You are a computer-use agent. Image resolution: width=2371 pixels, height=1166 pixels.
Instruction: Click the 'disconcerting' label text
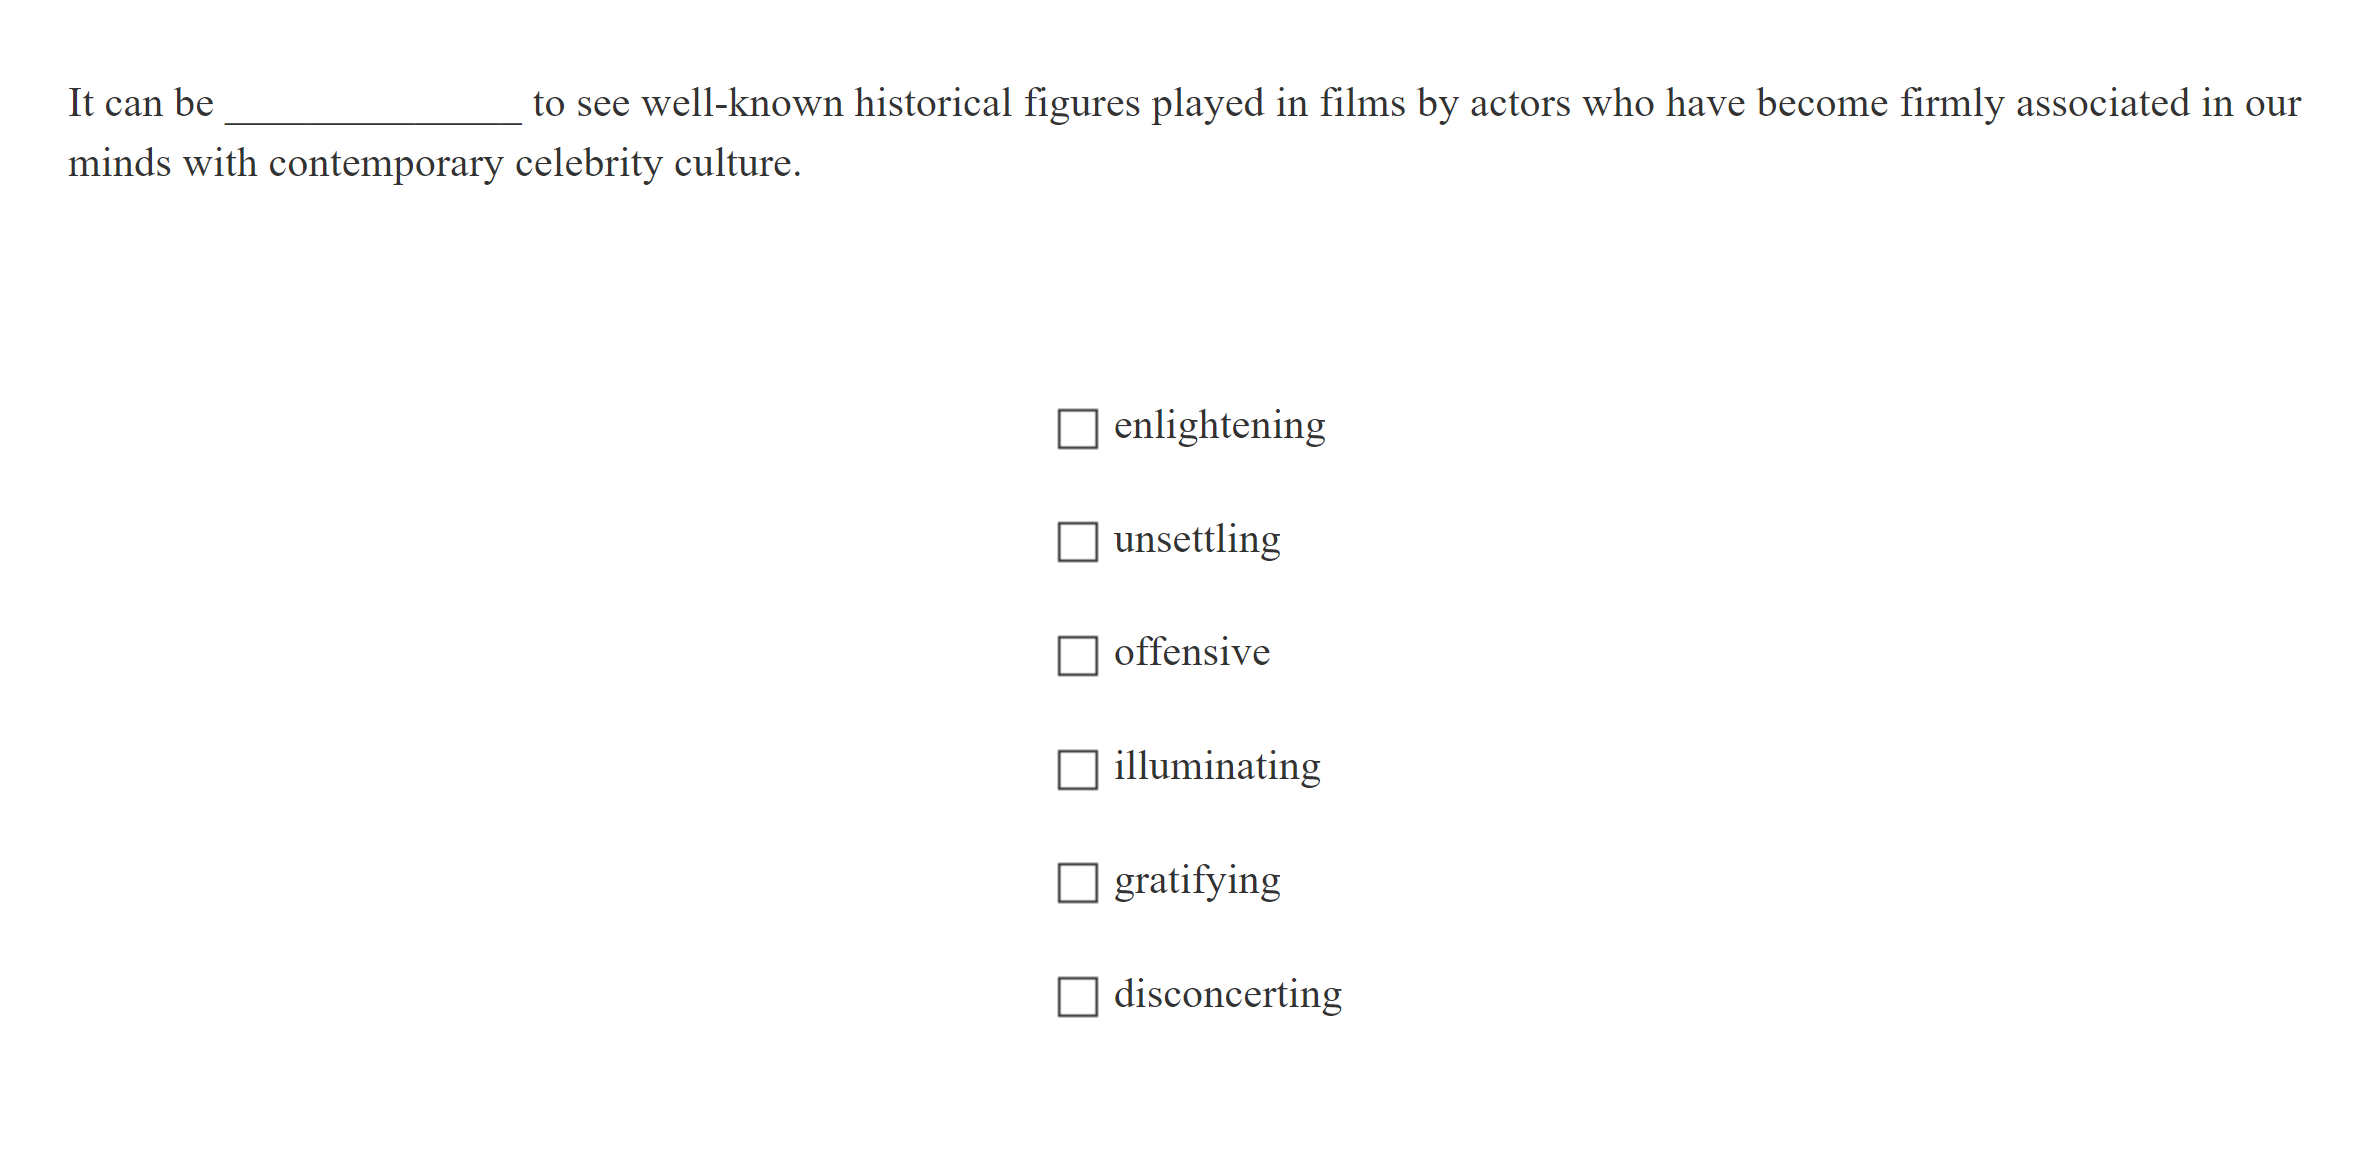[x=1227, y=995]
